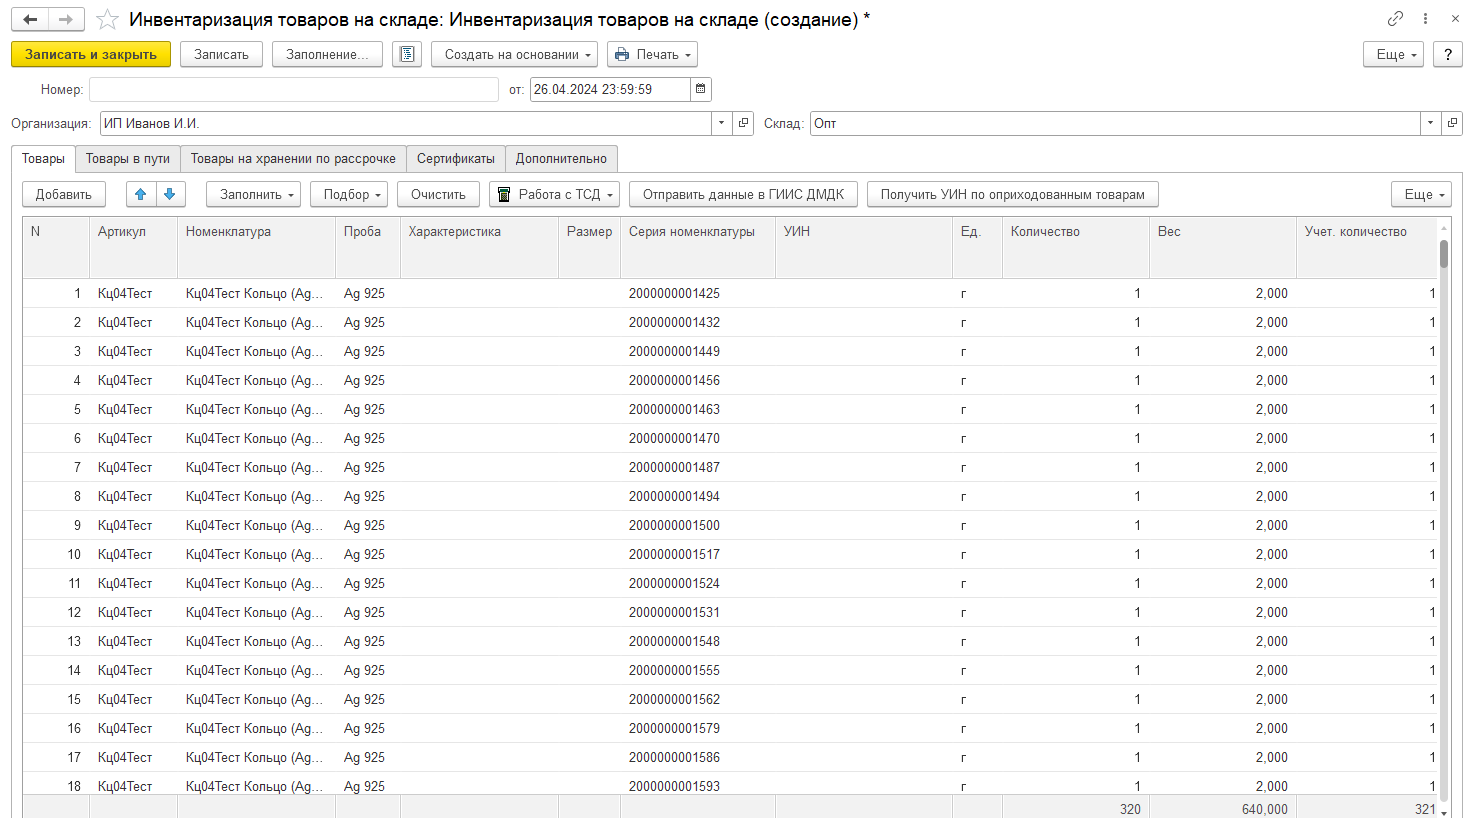This screenshot has height=827, width=1471.
Task: Click the Заполнение... button
Action: 327,54
